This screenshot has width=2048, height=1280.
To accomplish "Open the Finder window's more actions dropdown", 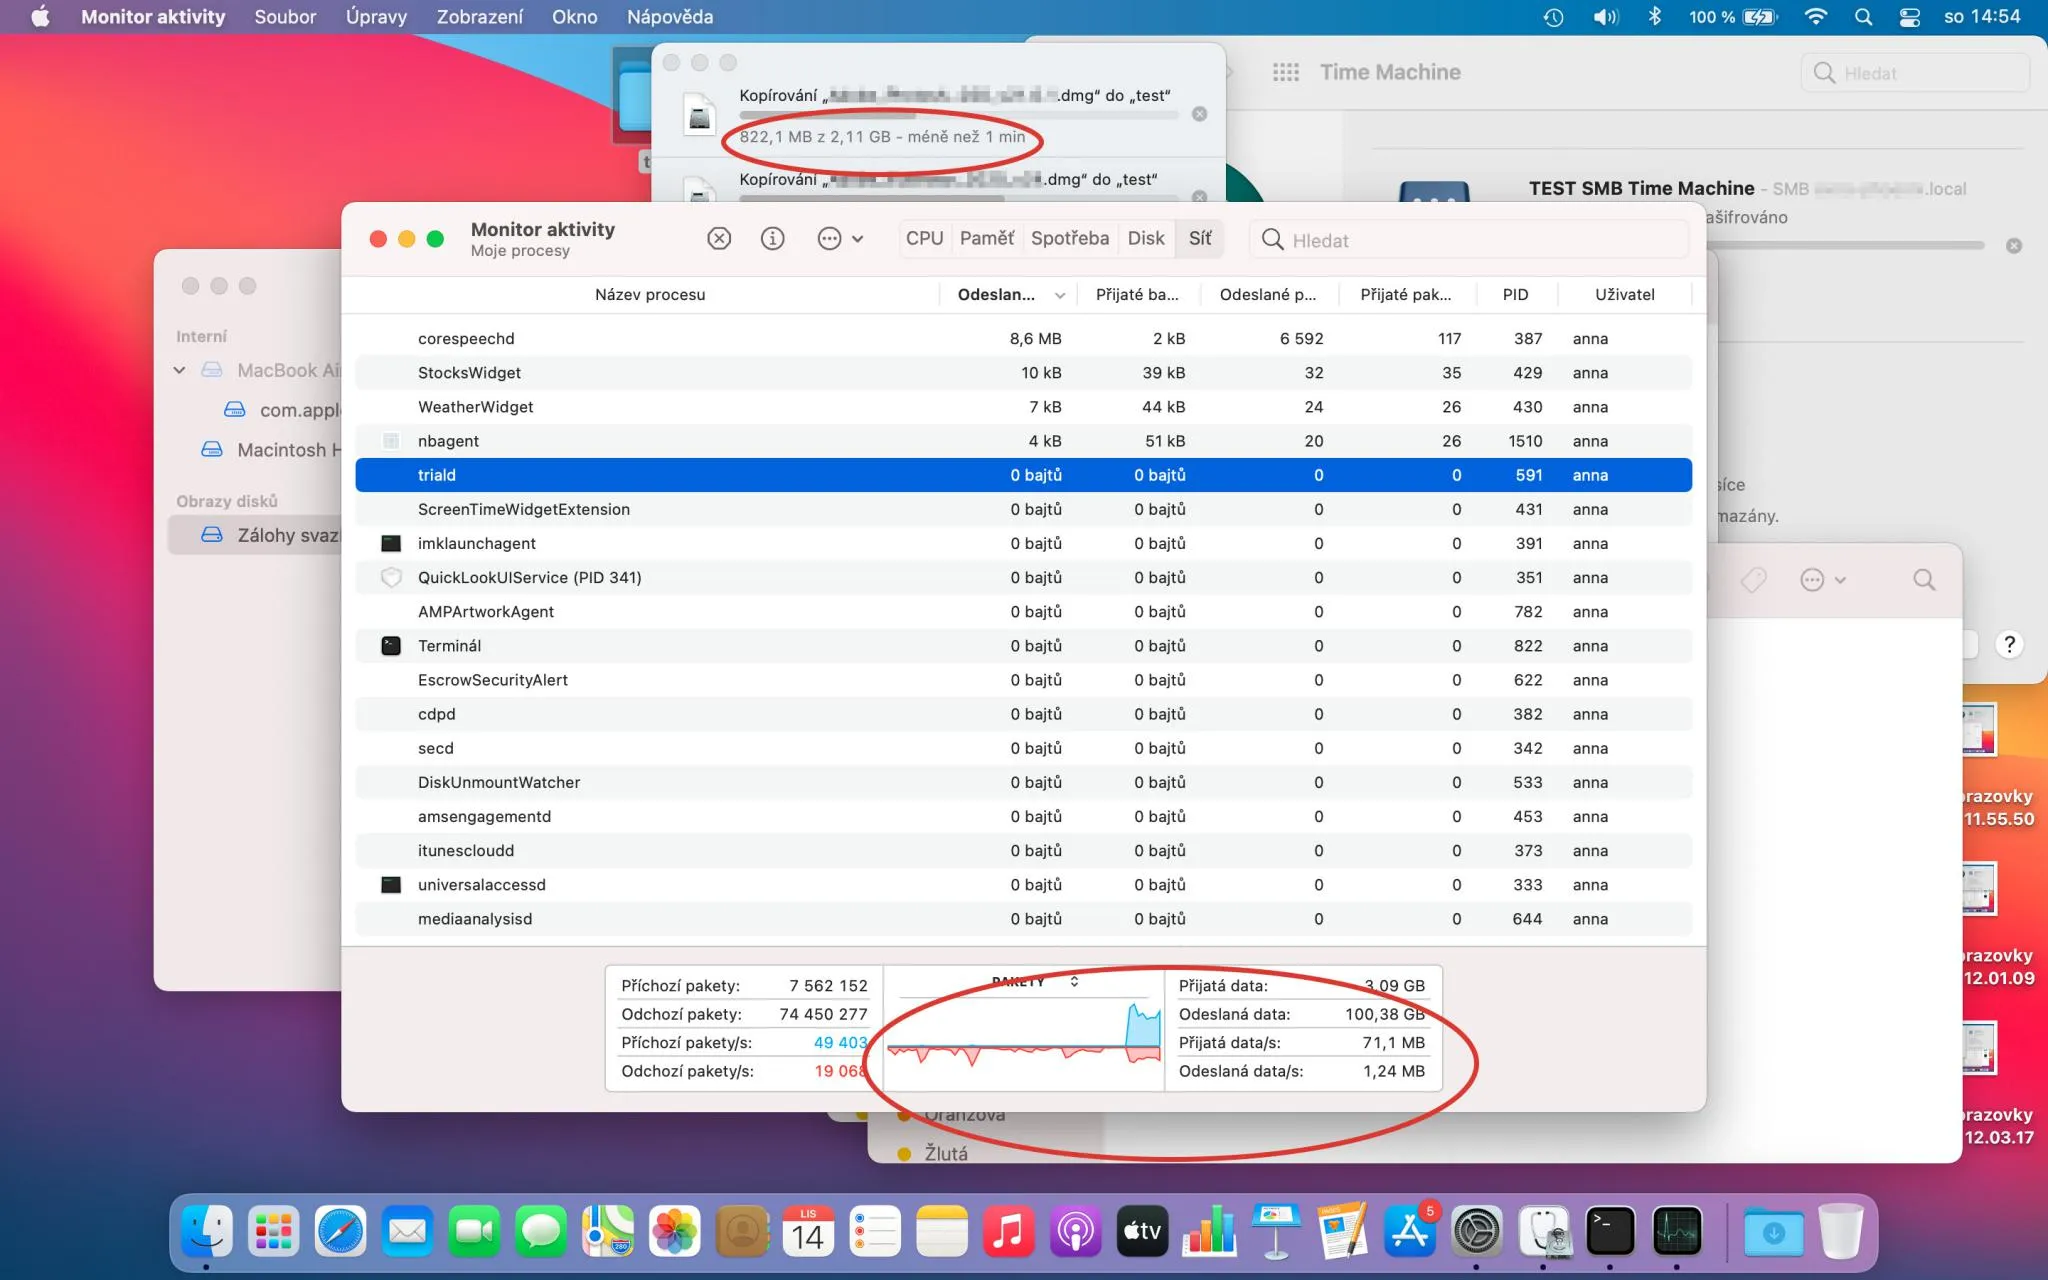I will click(1822, 580).
